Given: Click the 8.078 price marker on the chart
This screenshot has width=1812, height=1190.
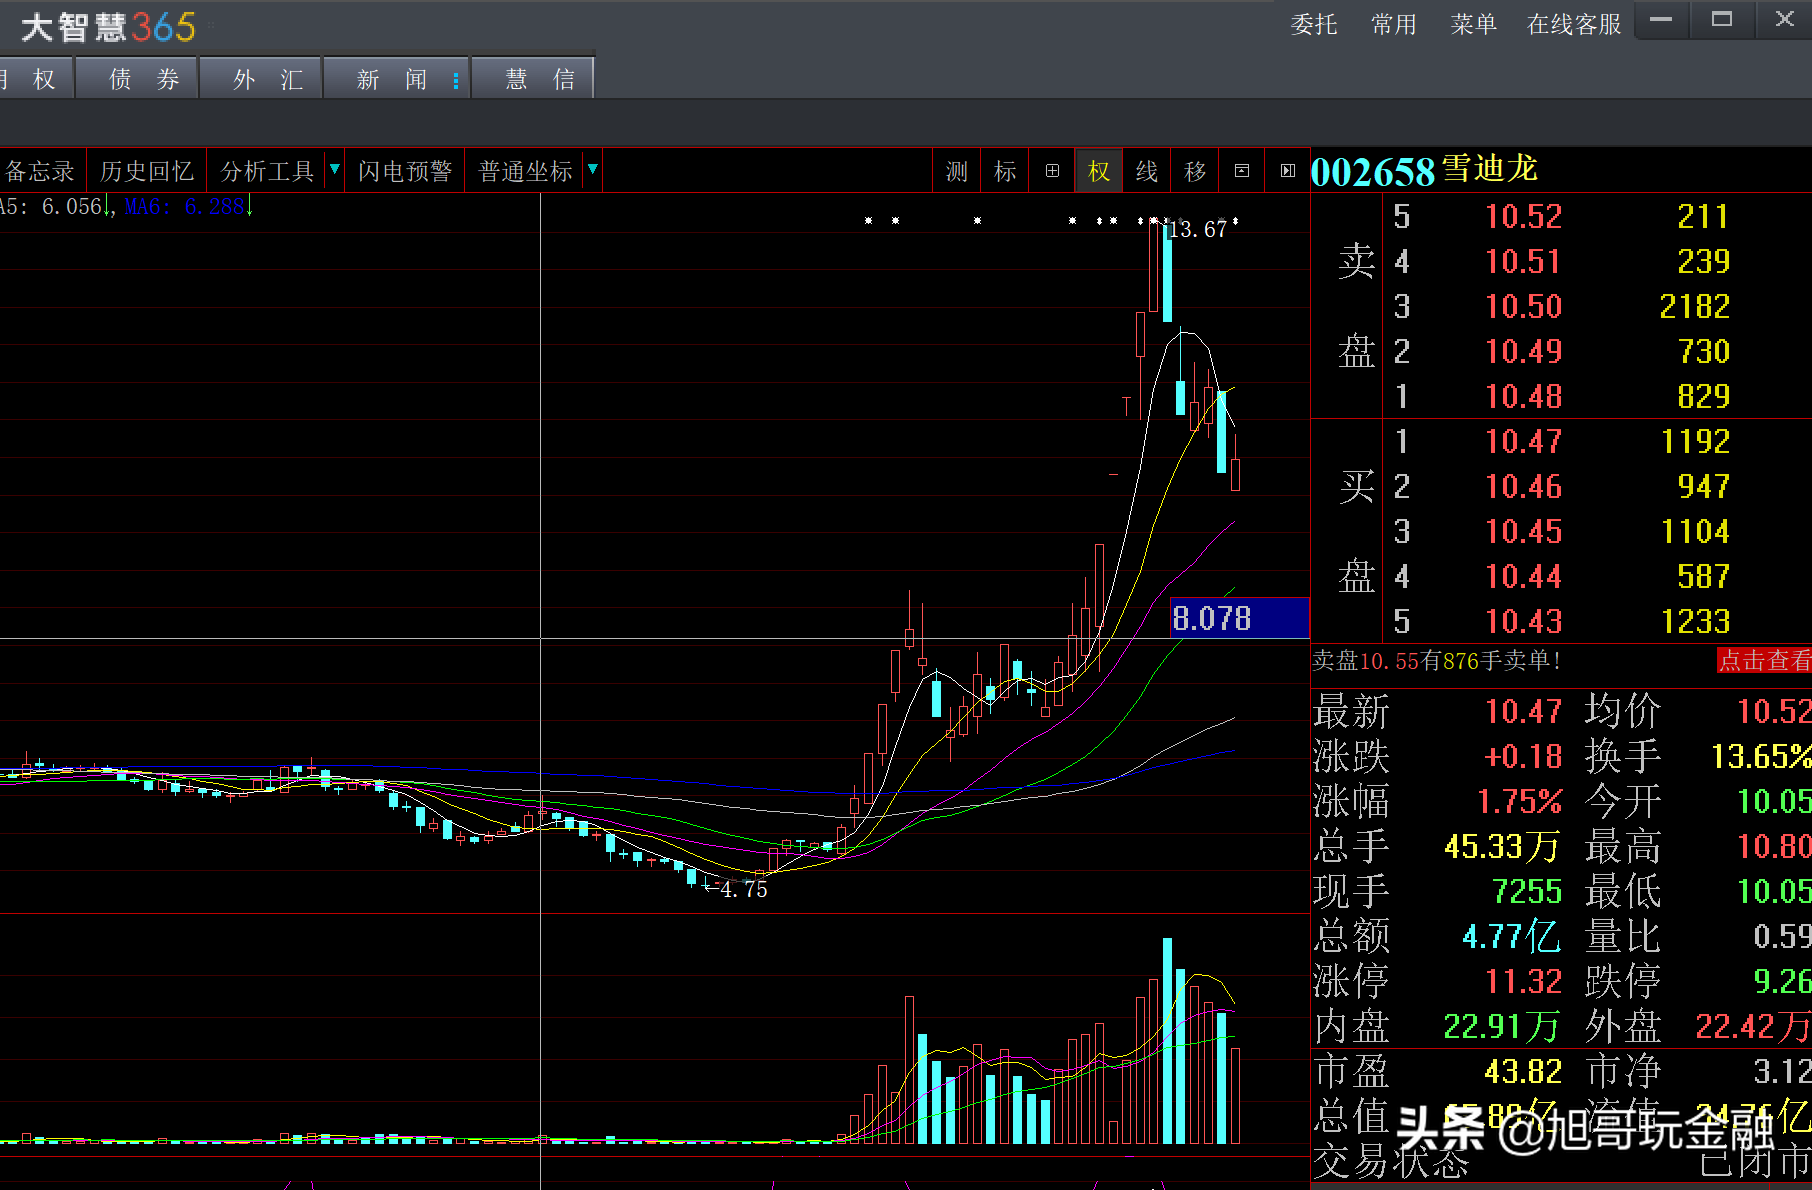Looking at the screenshot, I should point(1239,618).
